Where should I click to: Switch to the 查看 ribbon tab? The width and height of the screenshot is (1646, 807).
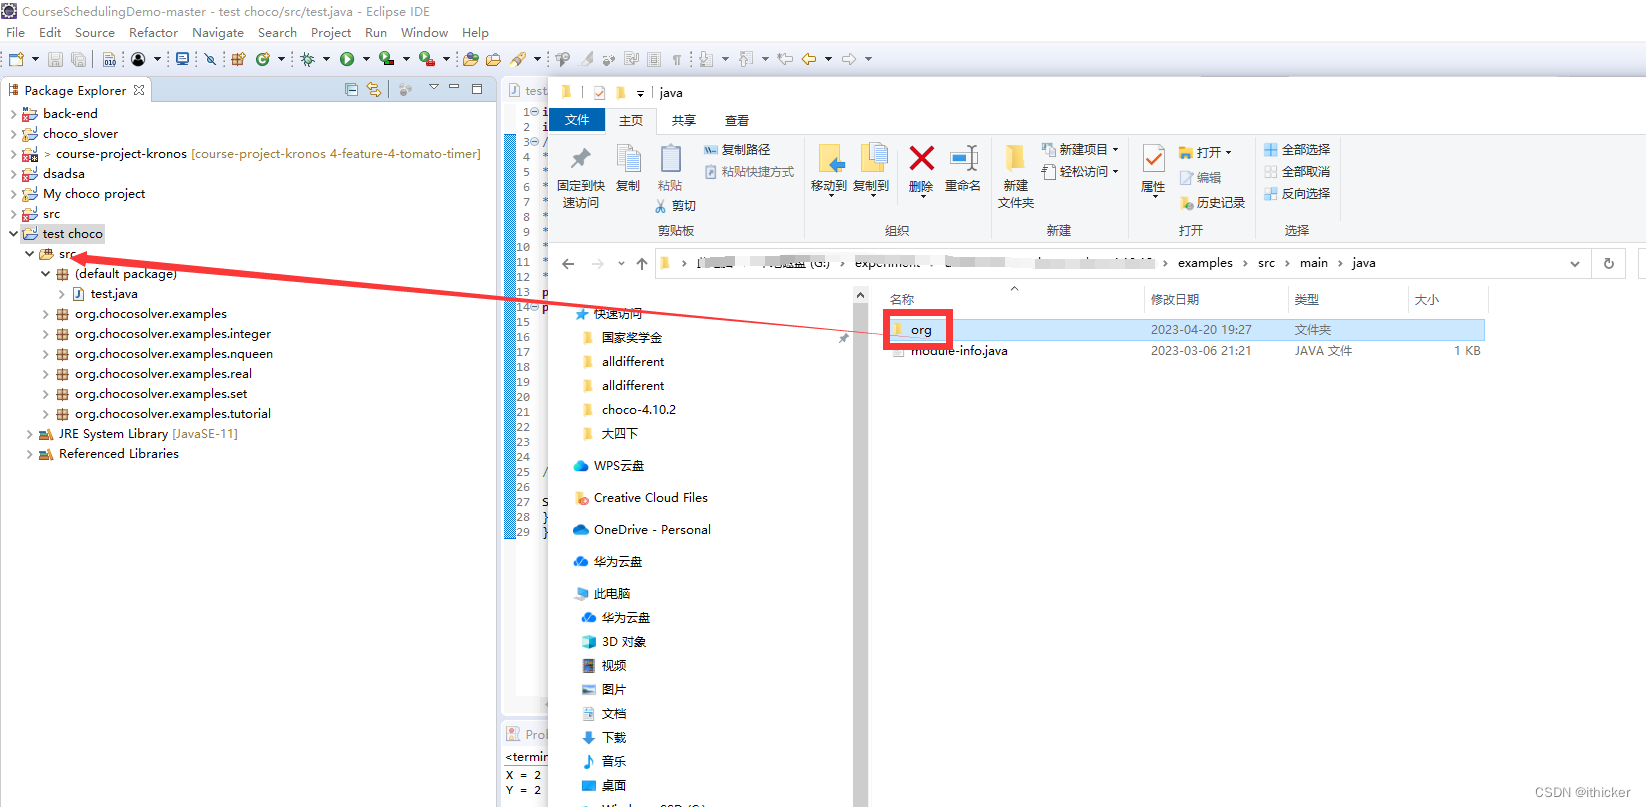pyautogui.click(x=737, y=121)
